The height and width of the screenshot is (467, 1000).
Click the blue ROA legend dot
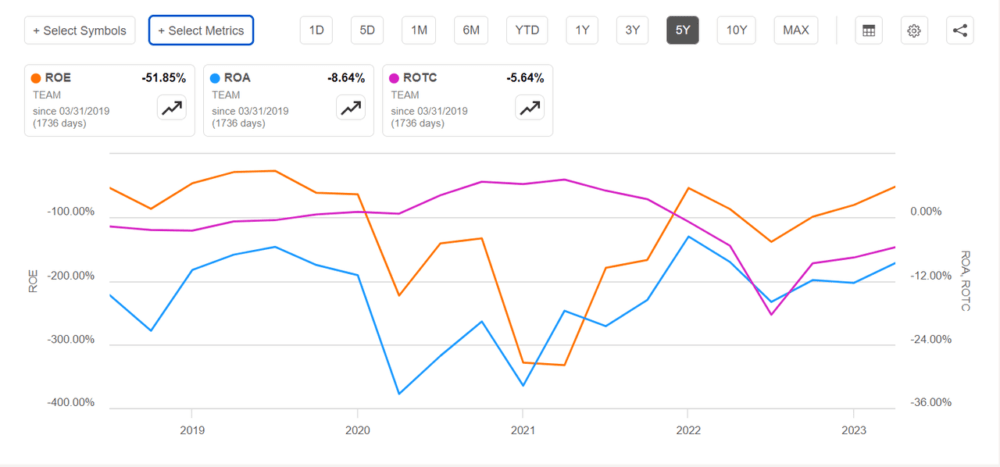(x=215, y=78)
